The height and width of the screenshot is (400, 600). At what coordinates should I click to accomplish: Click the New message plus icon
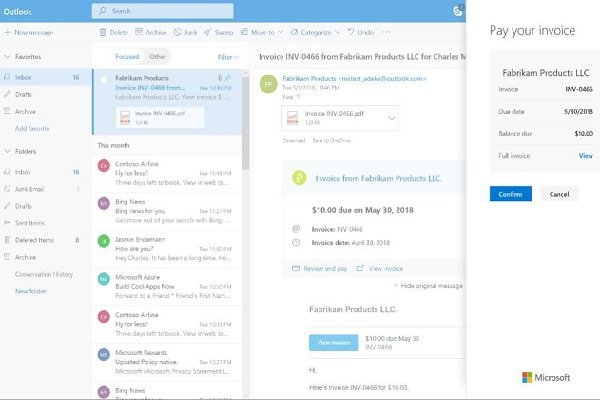point(9,33)
